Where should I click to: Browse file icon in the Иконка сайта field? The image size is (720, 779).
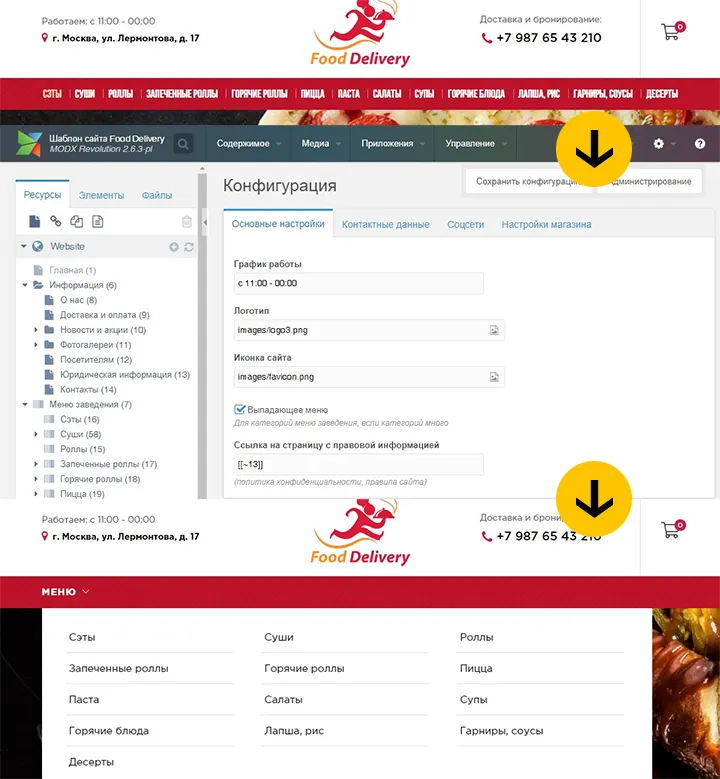pyautogui.click(x=494, y=377)
